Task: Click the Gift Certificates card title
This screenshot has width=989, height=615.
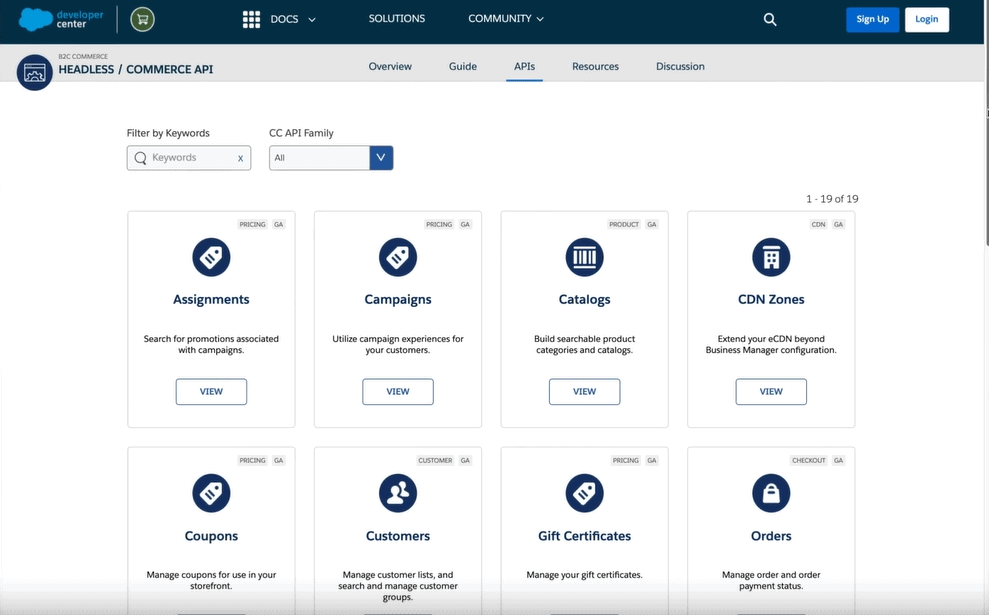Action: (585, 536)
